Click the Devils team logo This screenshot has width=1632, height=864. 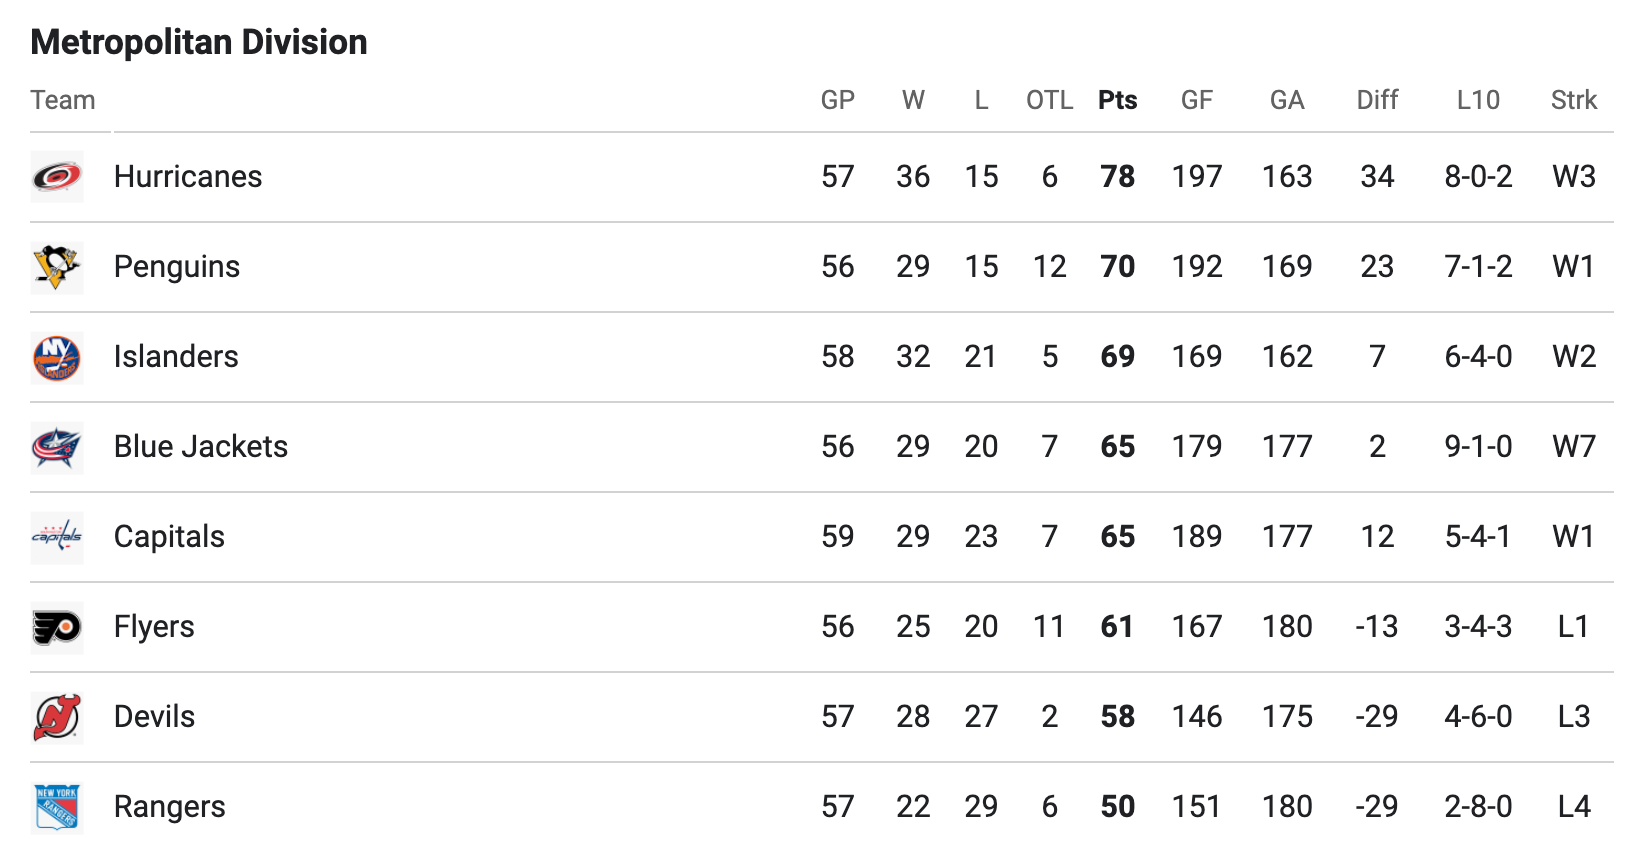click(x=57, y=717)
